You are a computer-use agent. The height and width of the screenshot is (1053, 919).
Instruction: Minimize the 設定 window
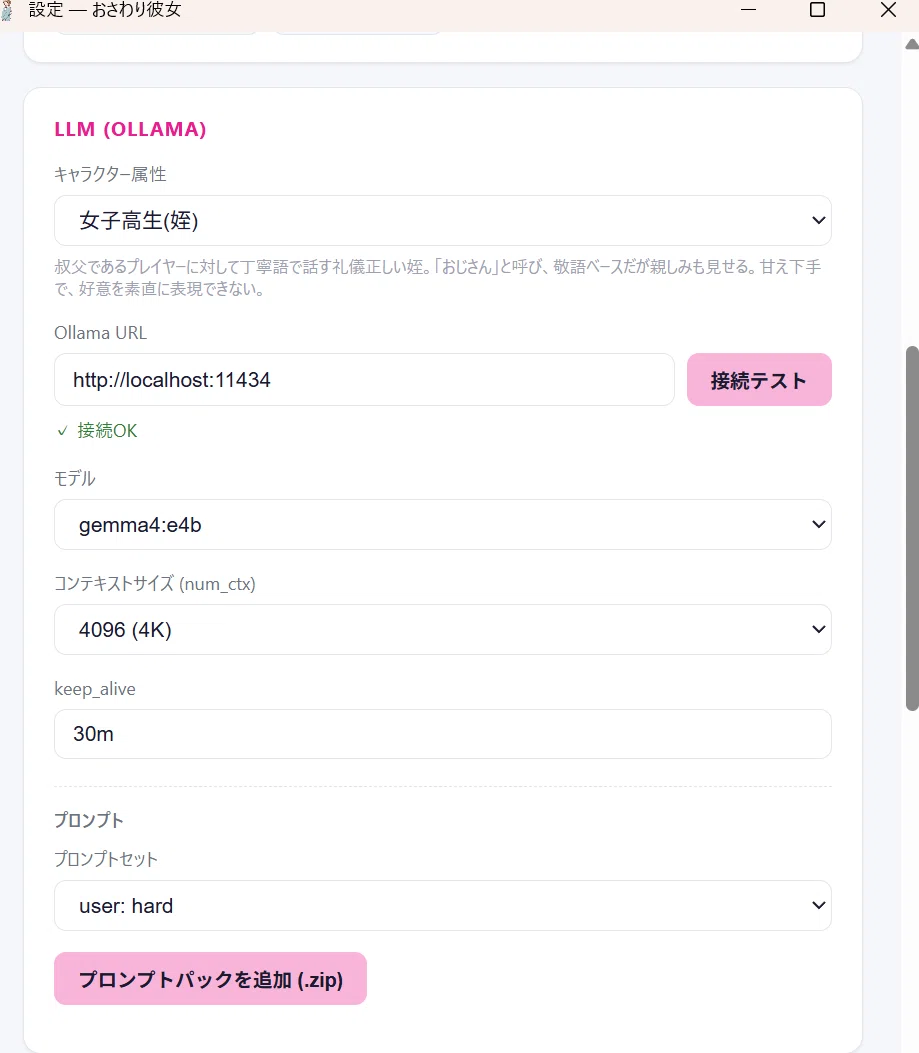[748, 10]
